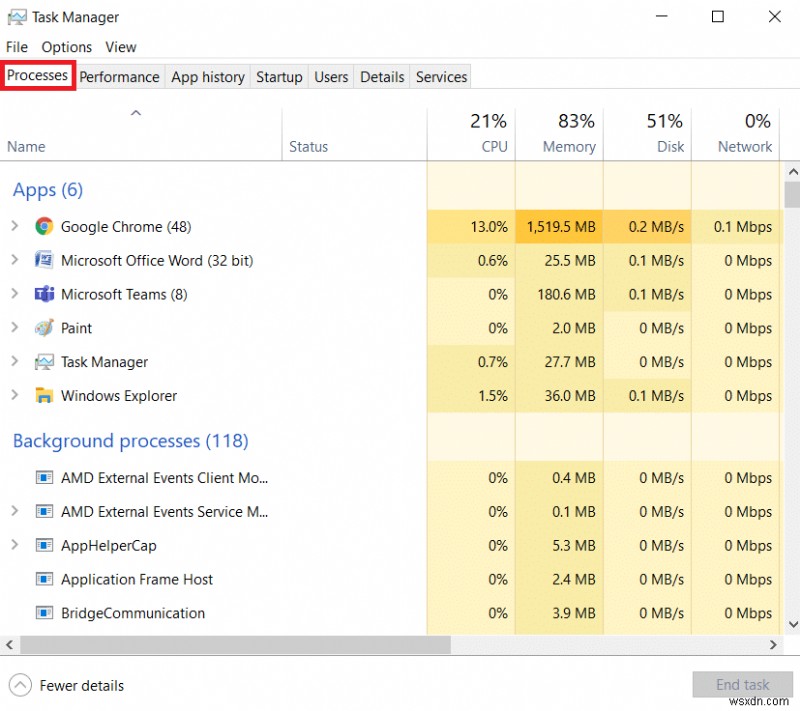Click the Task Manager icon in the process list

pos(44,362)
